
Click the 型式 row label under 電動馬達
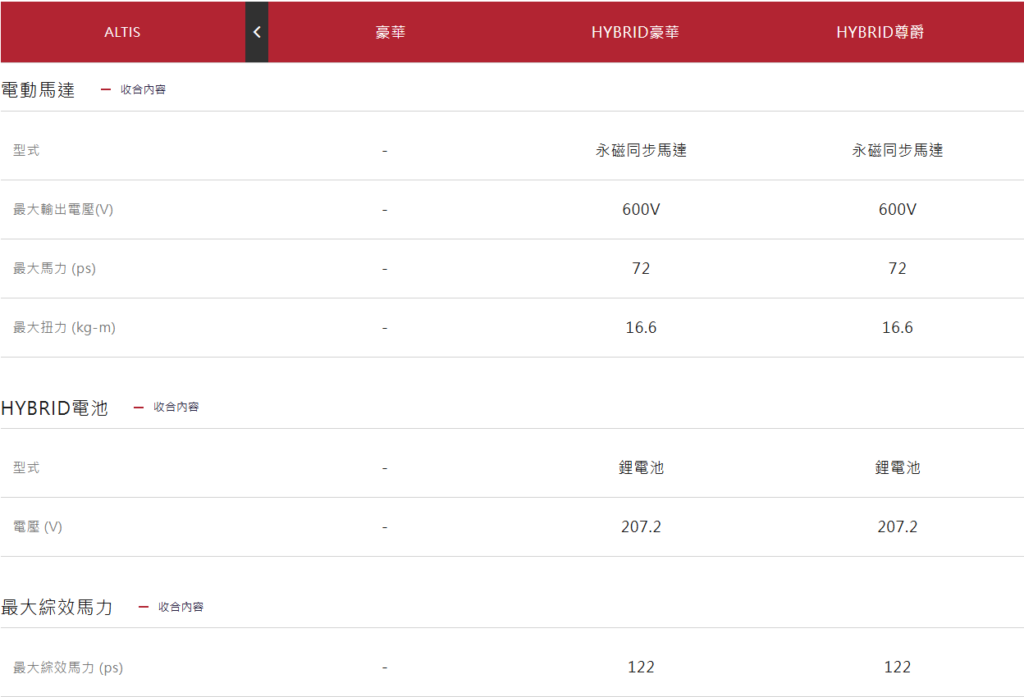tap(26, 150)
